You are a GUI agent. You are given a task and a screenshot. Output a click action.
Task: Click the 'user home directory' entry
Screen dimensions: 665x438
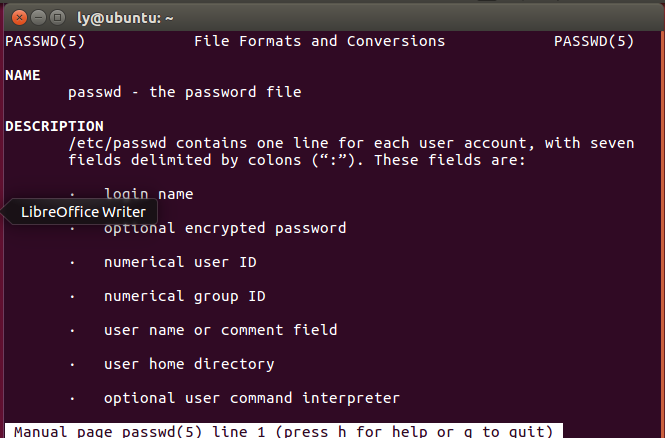(x=189, y=364)
